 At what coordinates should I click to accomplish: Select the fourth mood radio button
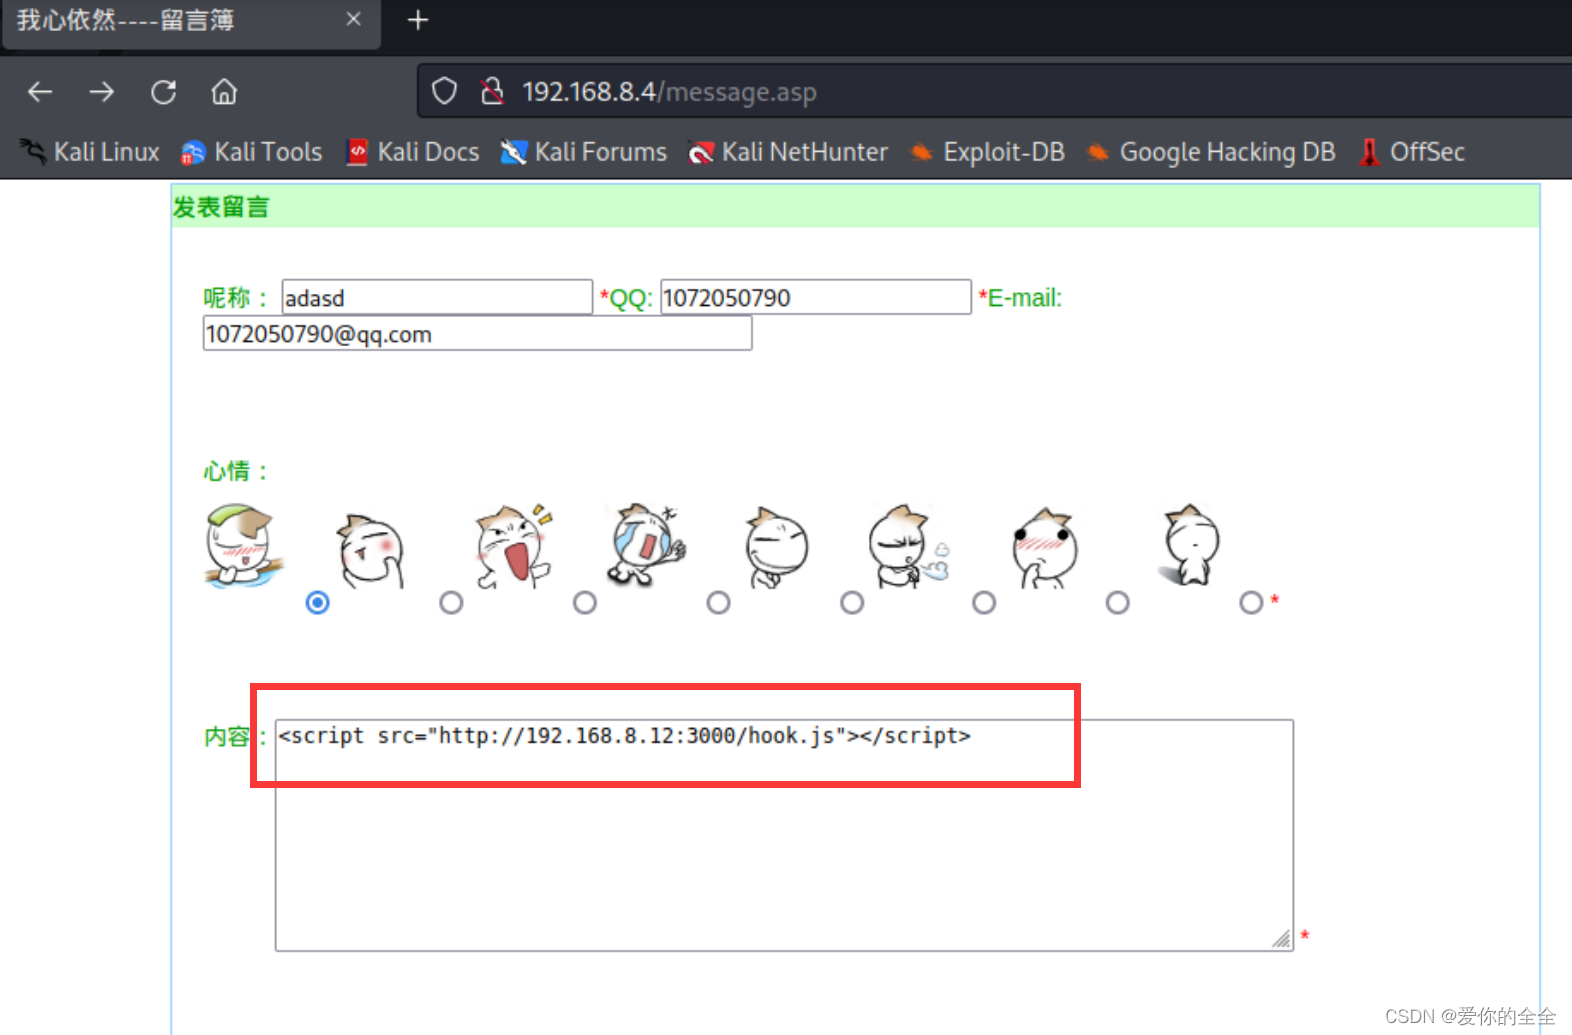click(x=718, y=602)
